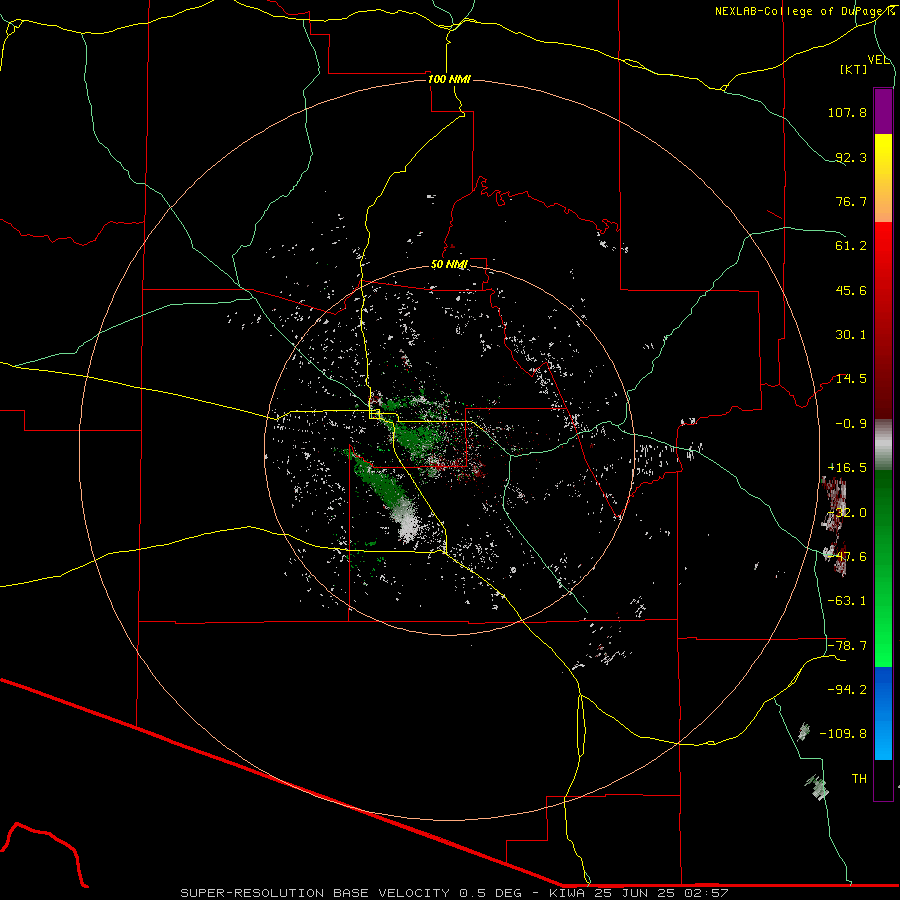
Task: Click the [KT] units label
Action: [x=854, y=69]
